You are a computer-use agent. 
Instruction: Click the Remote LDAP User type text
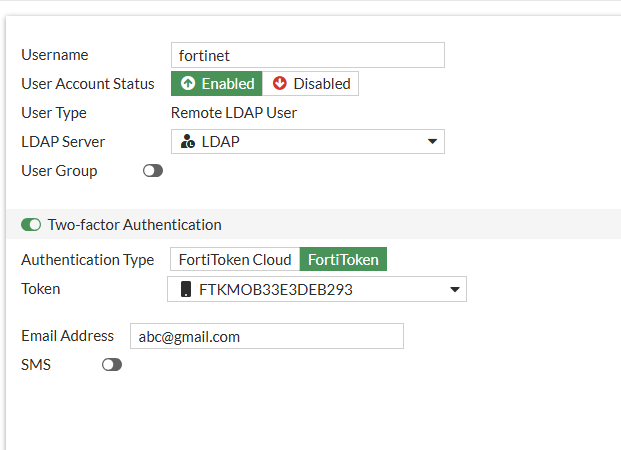[234, 113]
